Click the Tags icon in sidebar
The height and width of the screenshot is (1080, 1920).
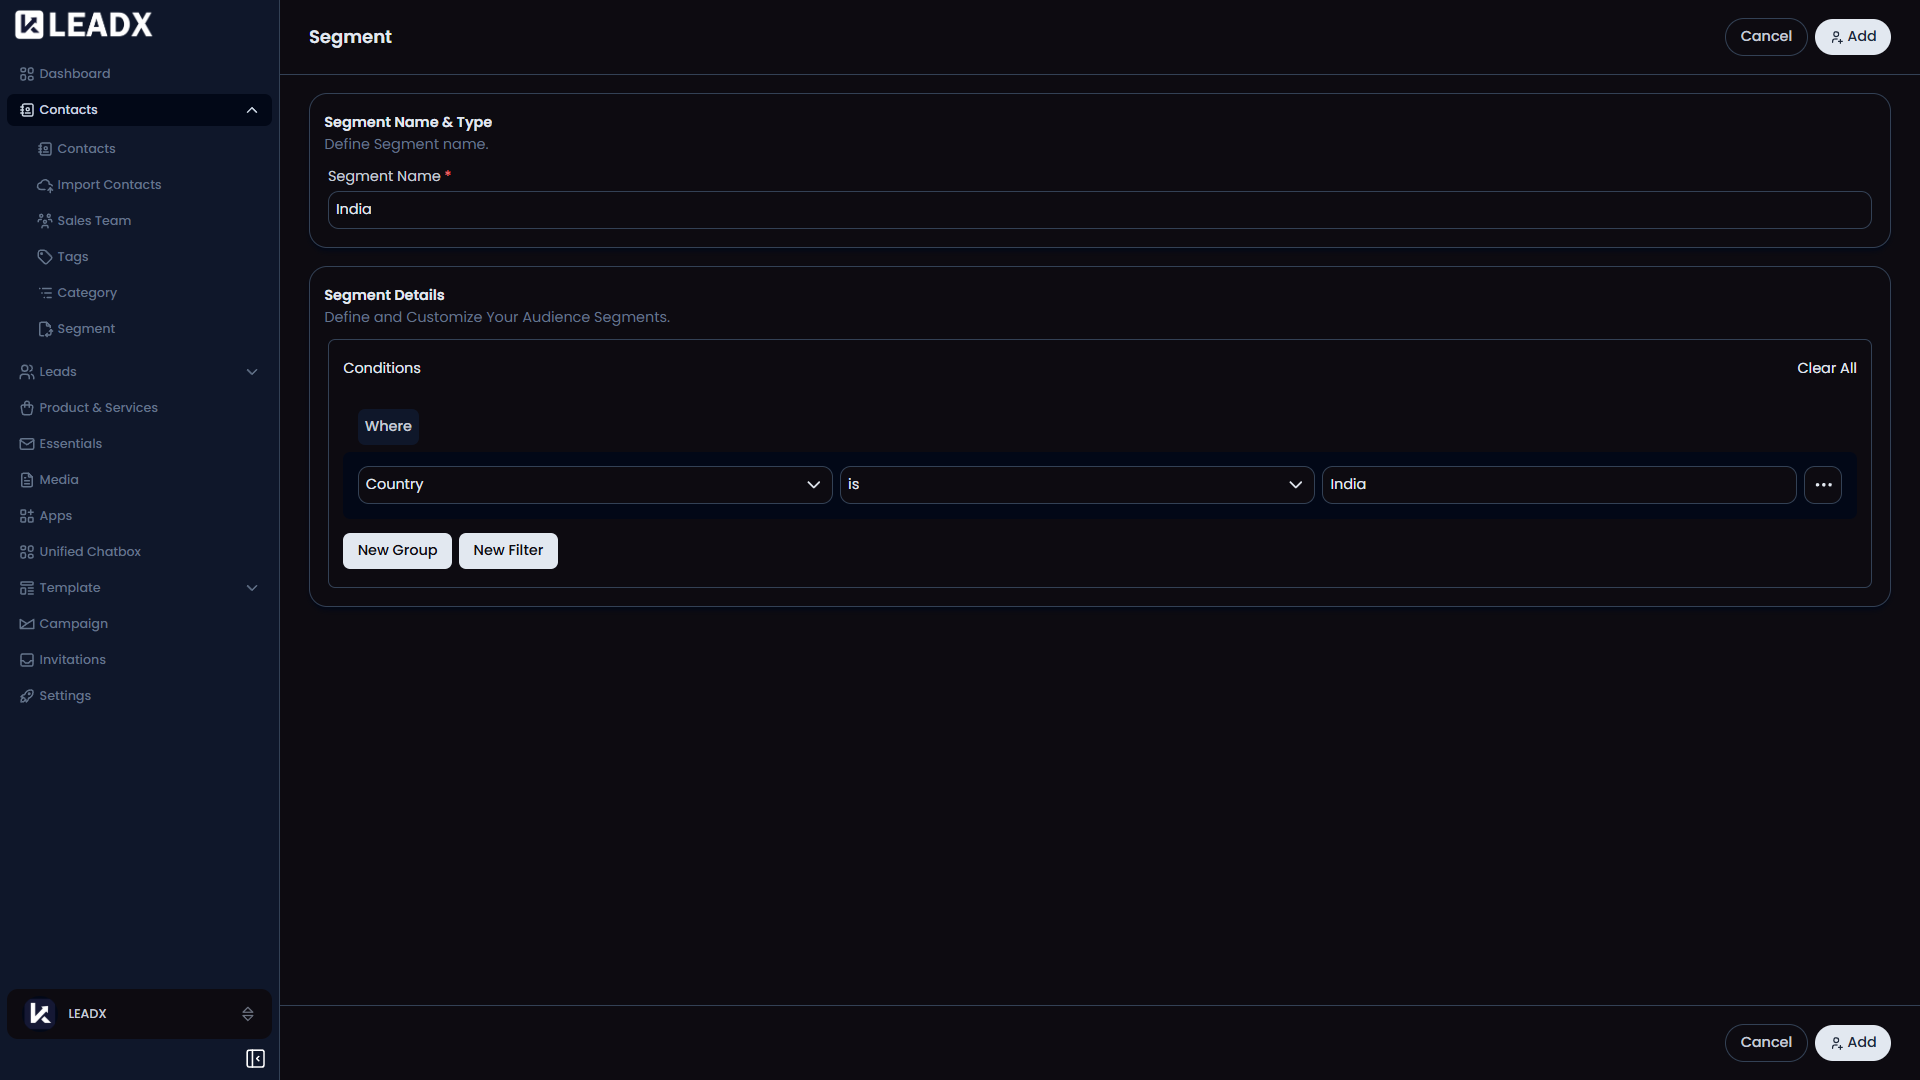(x=45, y=256)
